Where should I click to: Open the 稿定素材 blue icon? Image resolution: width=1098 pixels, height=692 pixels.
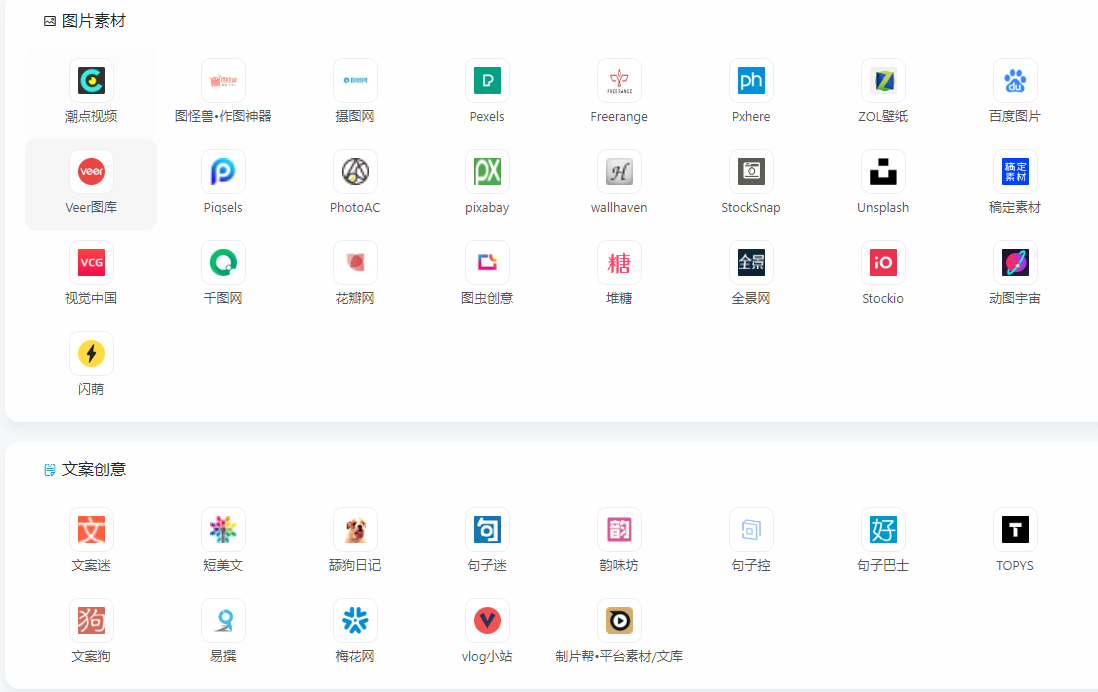pyautogui.click(x=1015, y=172)
